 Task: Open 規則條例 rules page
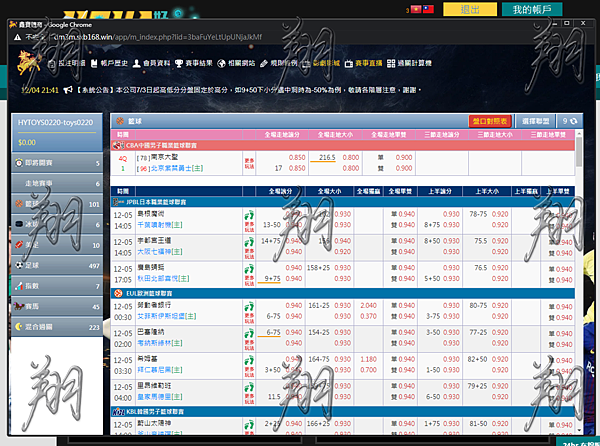[x=284, y=63]
